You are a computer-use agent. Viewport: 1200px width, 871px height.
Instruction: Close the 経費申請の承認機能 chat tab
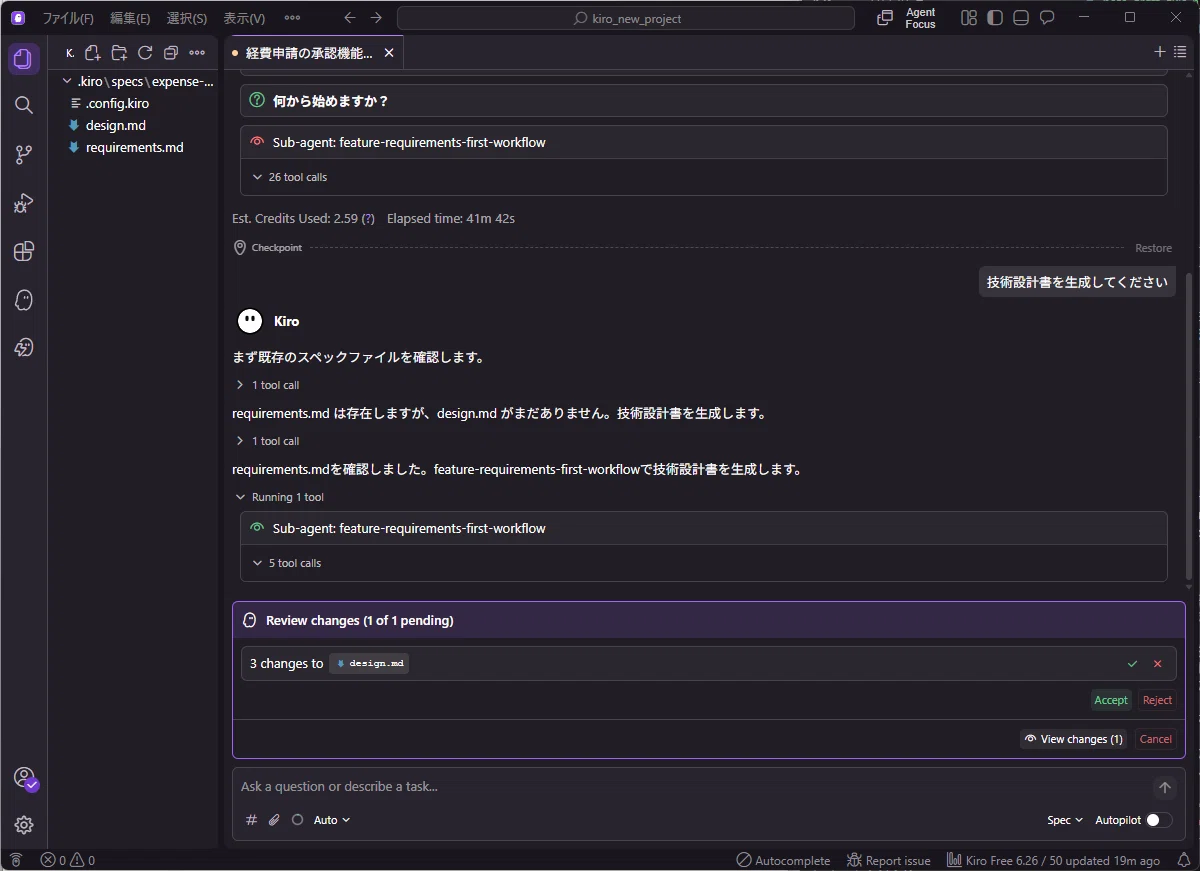(x=389, y=53)
